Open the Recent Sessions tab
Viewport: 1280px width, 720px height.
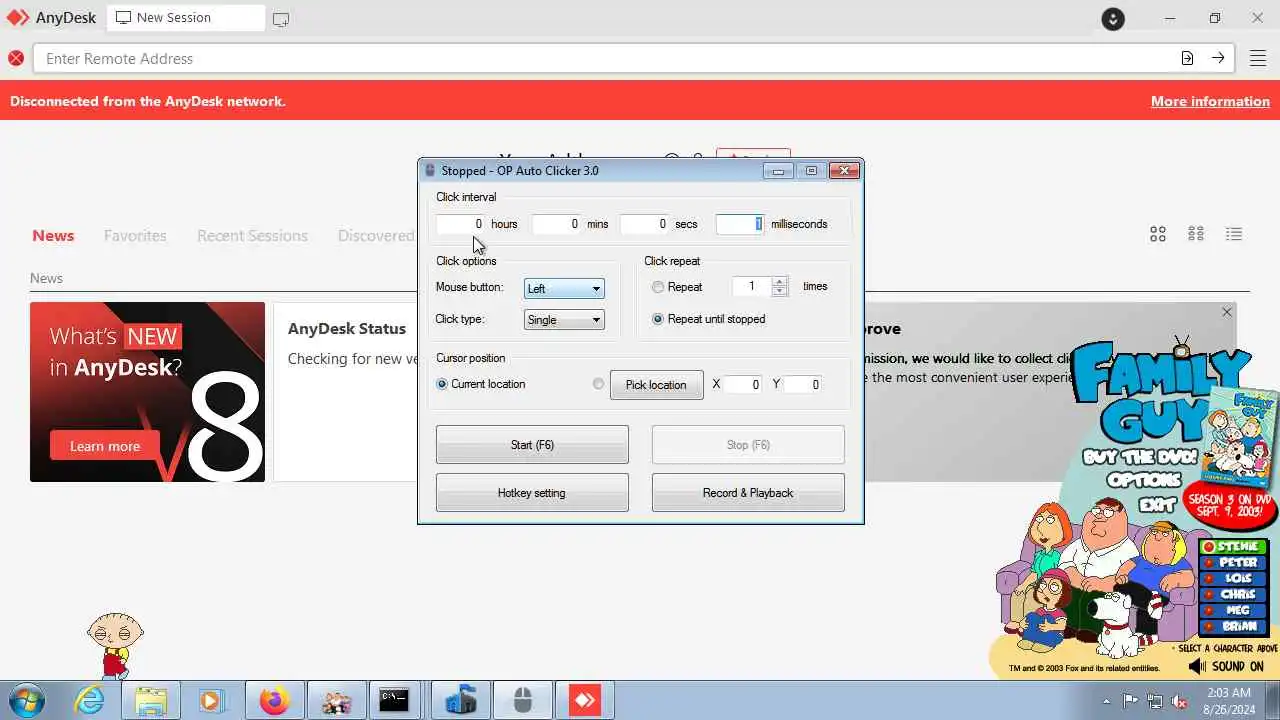coord(252,236)
